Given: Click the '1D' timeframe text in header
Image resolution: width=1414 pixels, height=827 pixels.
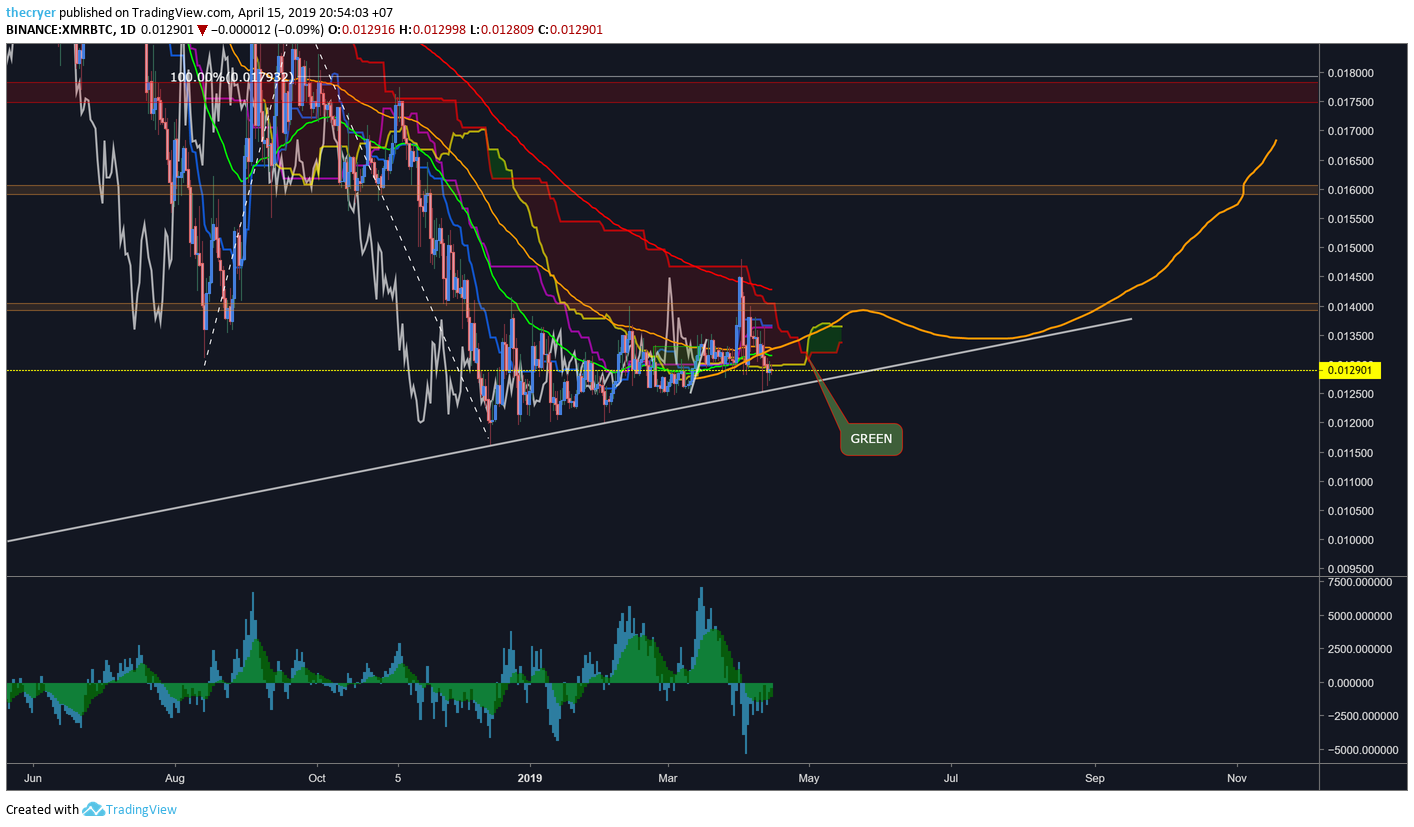Looking at the screenshot, I should (x=126, y=30).
